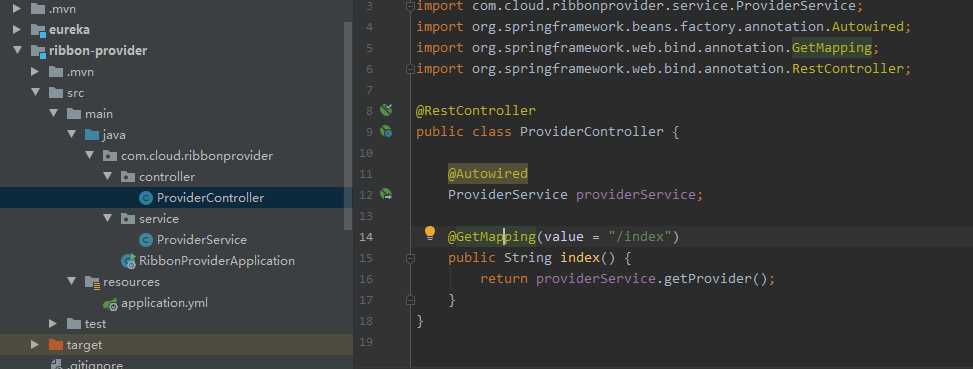Click the RestController import on line 6

(x=848, y=68)
